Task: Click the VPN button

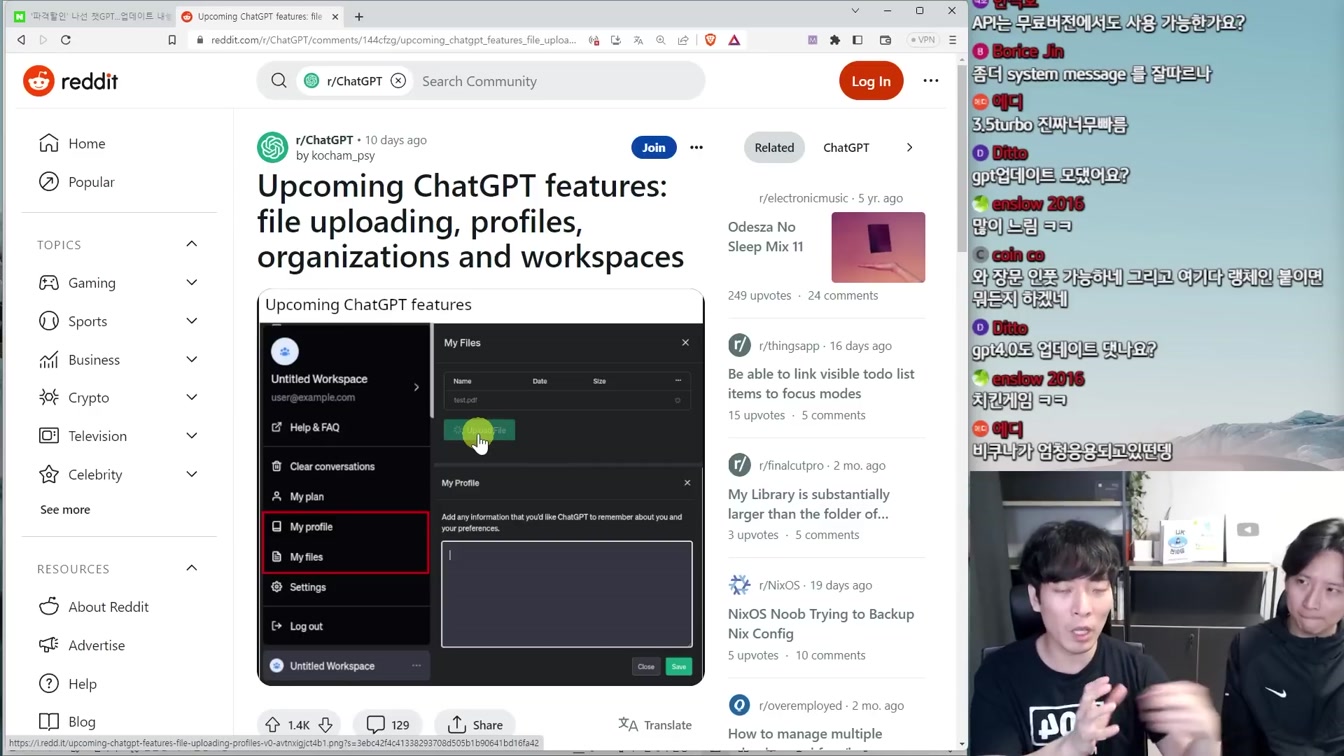Action: (923, 40)
